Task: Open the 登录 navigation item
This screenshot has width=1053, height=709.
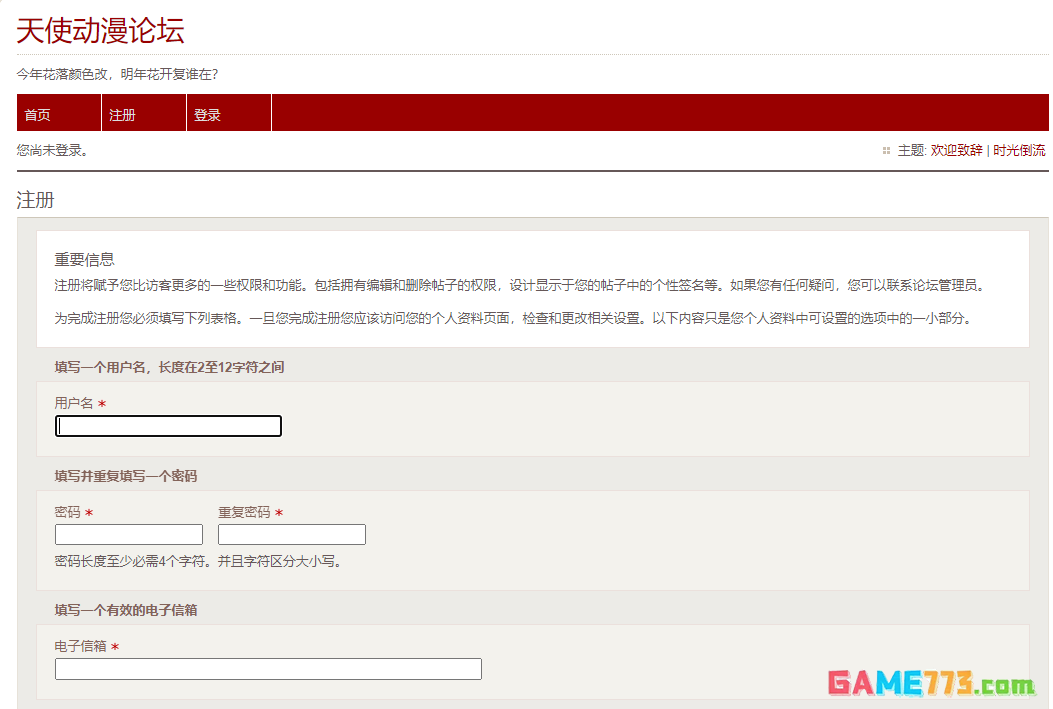Action: coord(207,115)
